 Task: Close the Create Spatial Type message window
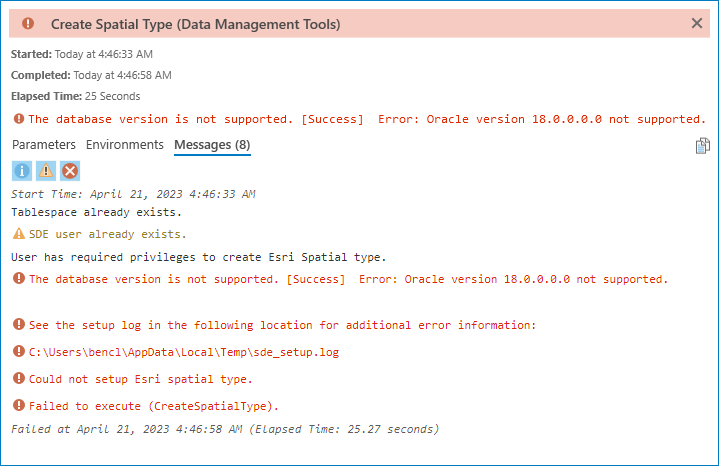click(x=697, y=23)
